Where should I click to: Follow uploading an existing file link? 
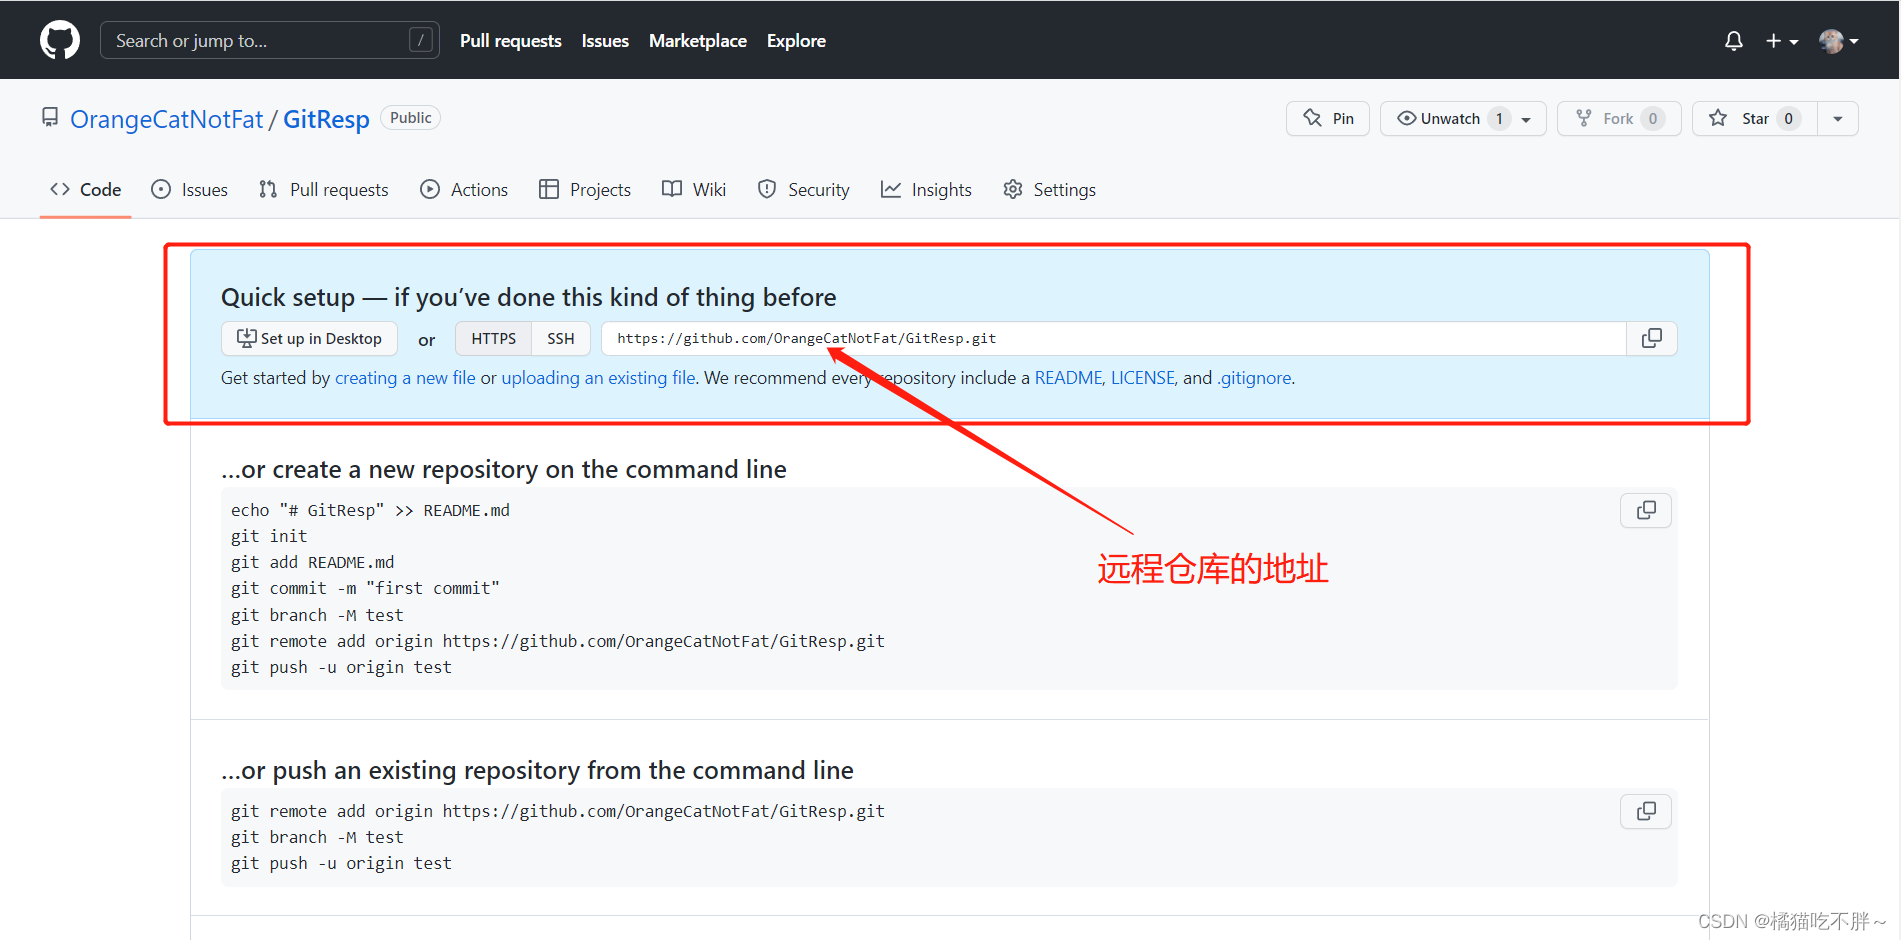598,378
